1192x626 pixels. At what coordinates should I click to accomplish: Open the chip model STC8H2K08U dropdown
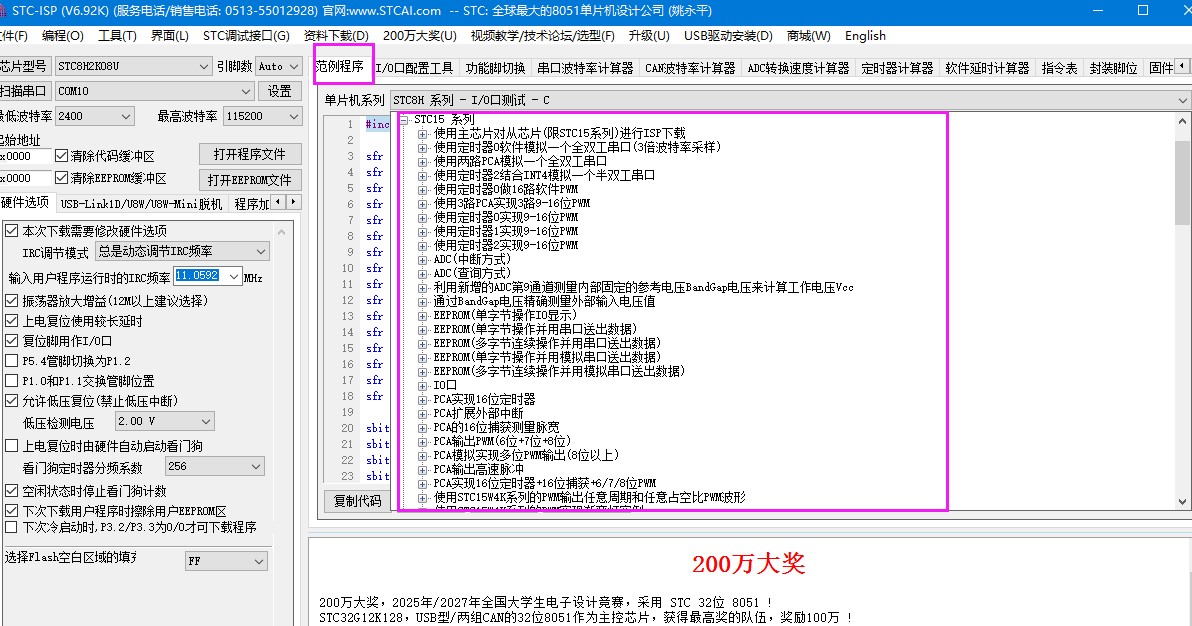click(133, 66)
